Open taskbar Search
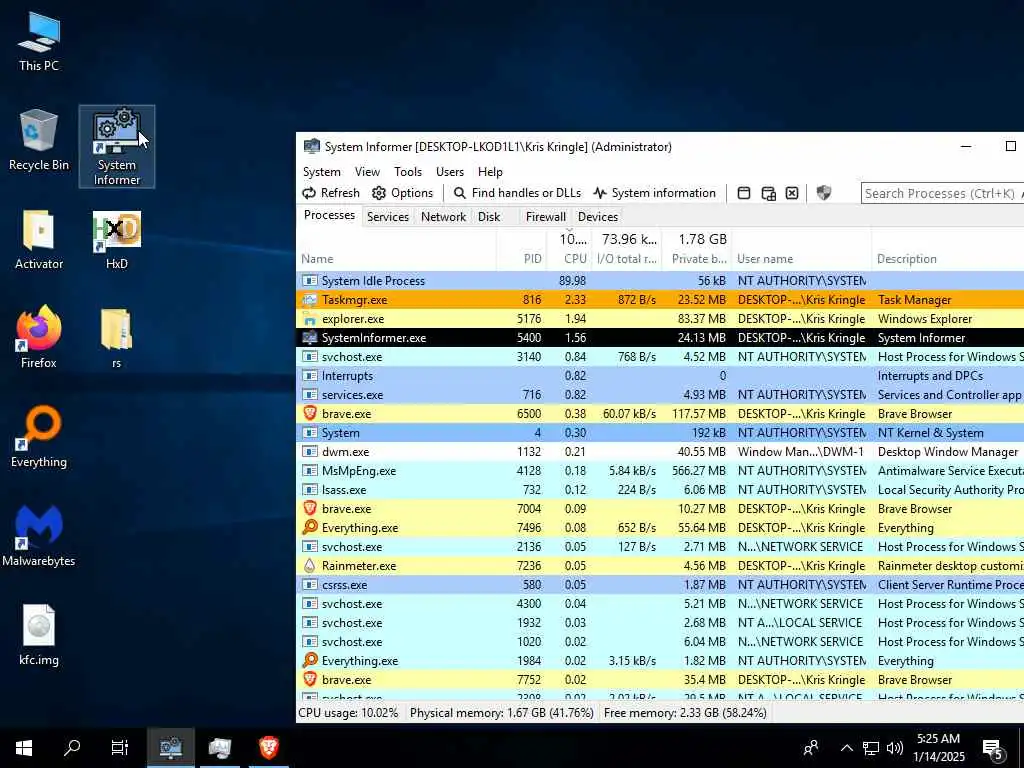This screenshot has height=768, width=1024. 72,748
